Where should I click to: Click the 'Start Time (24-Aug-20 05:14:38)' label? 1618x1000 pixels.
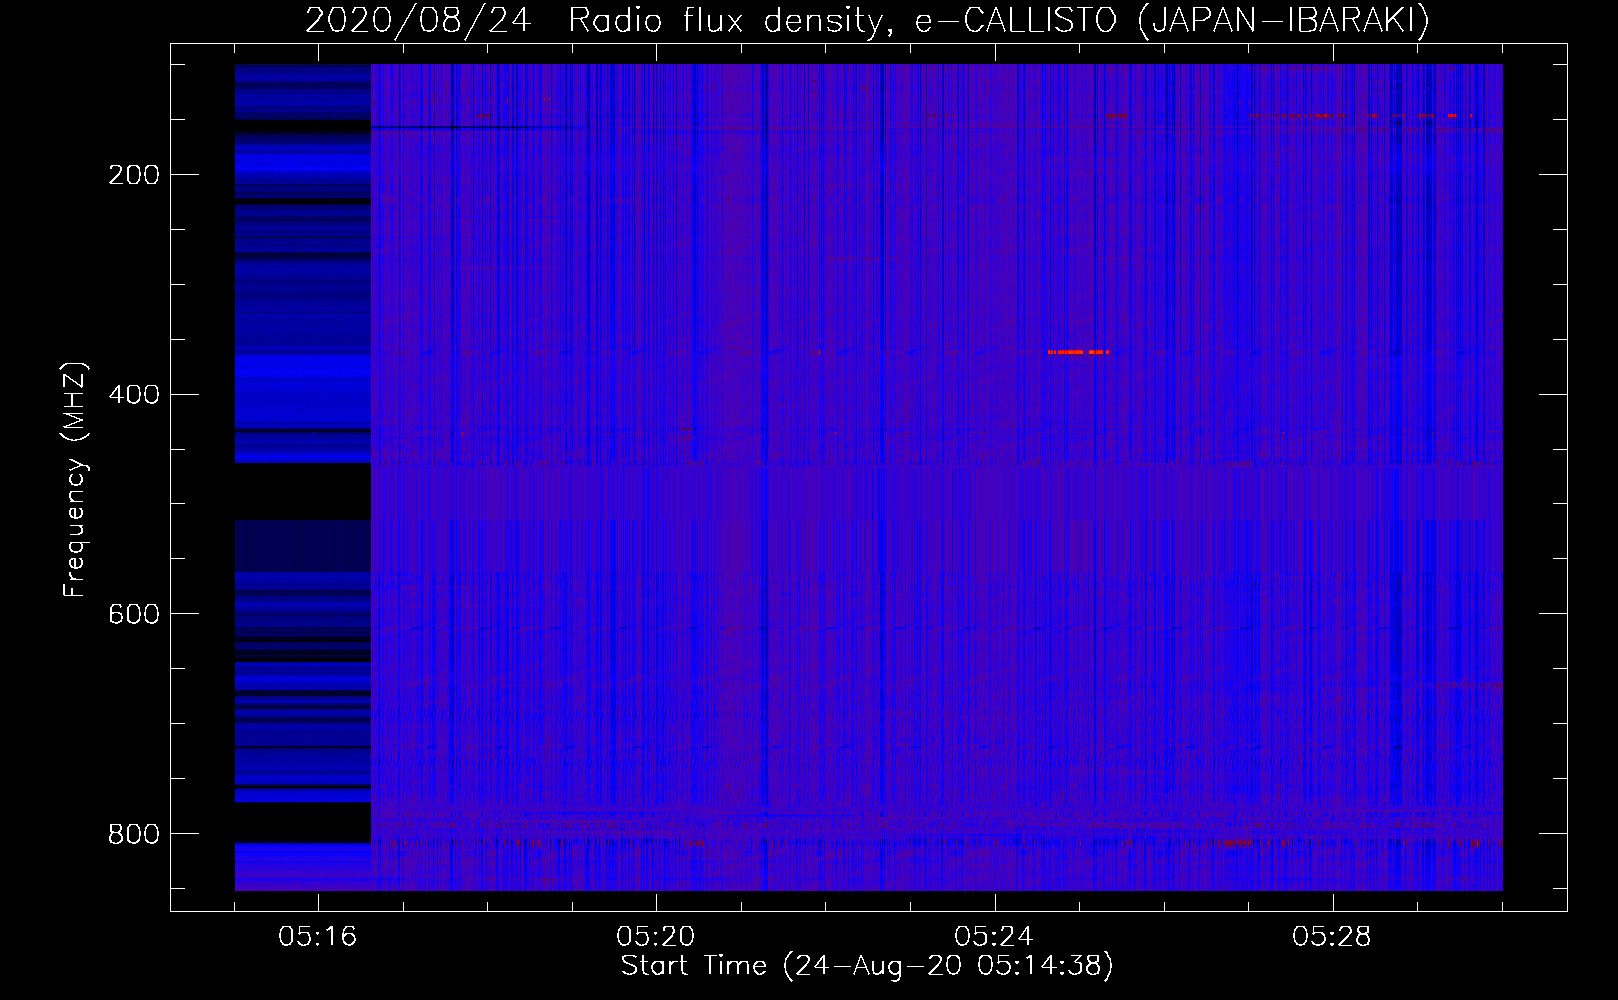point(867,966)
